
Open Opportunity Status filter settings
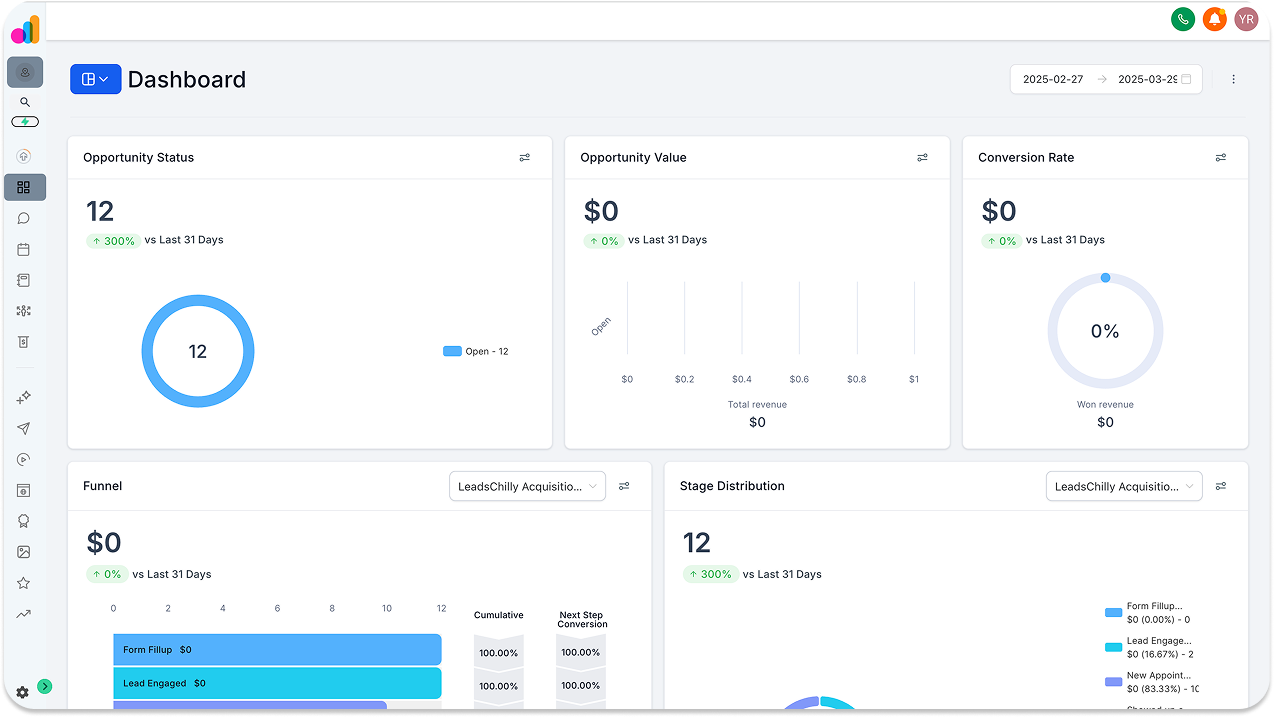pyautogui.click(x=525, y=158)
